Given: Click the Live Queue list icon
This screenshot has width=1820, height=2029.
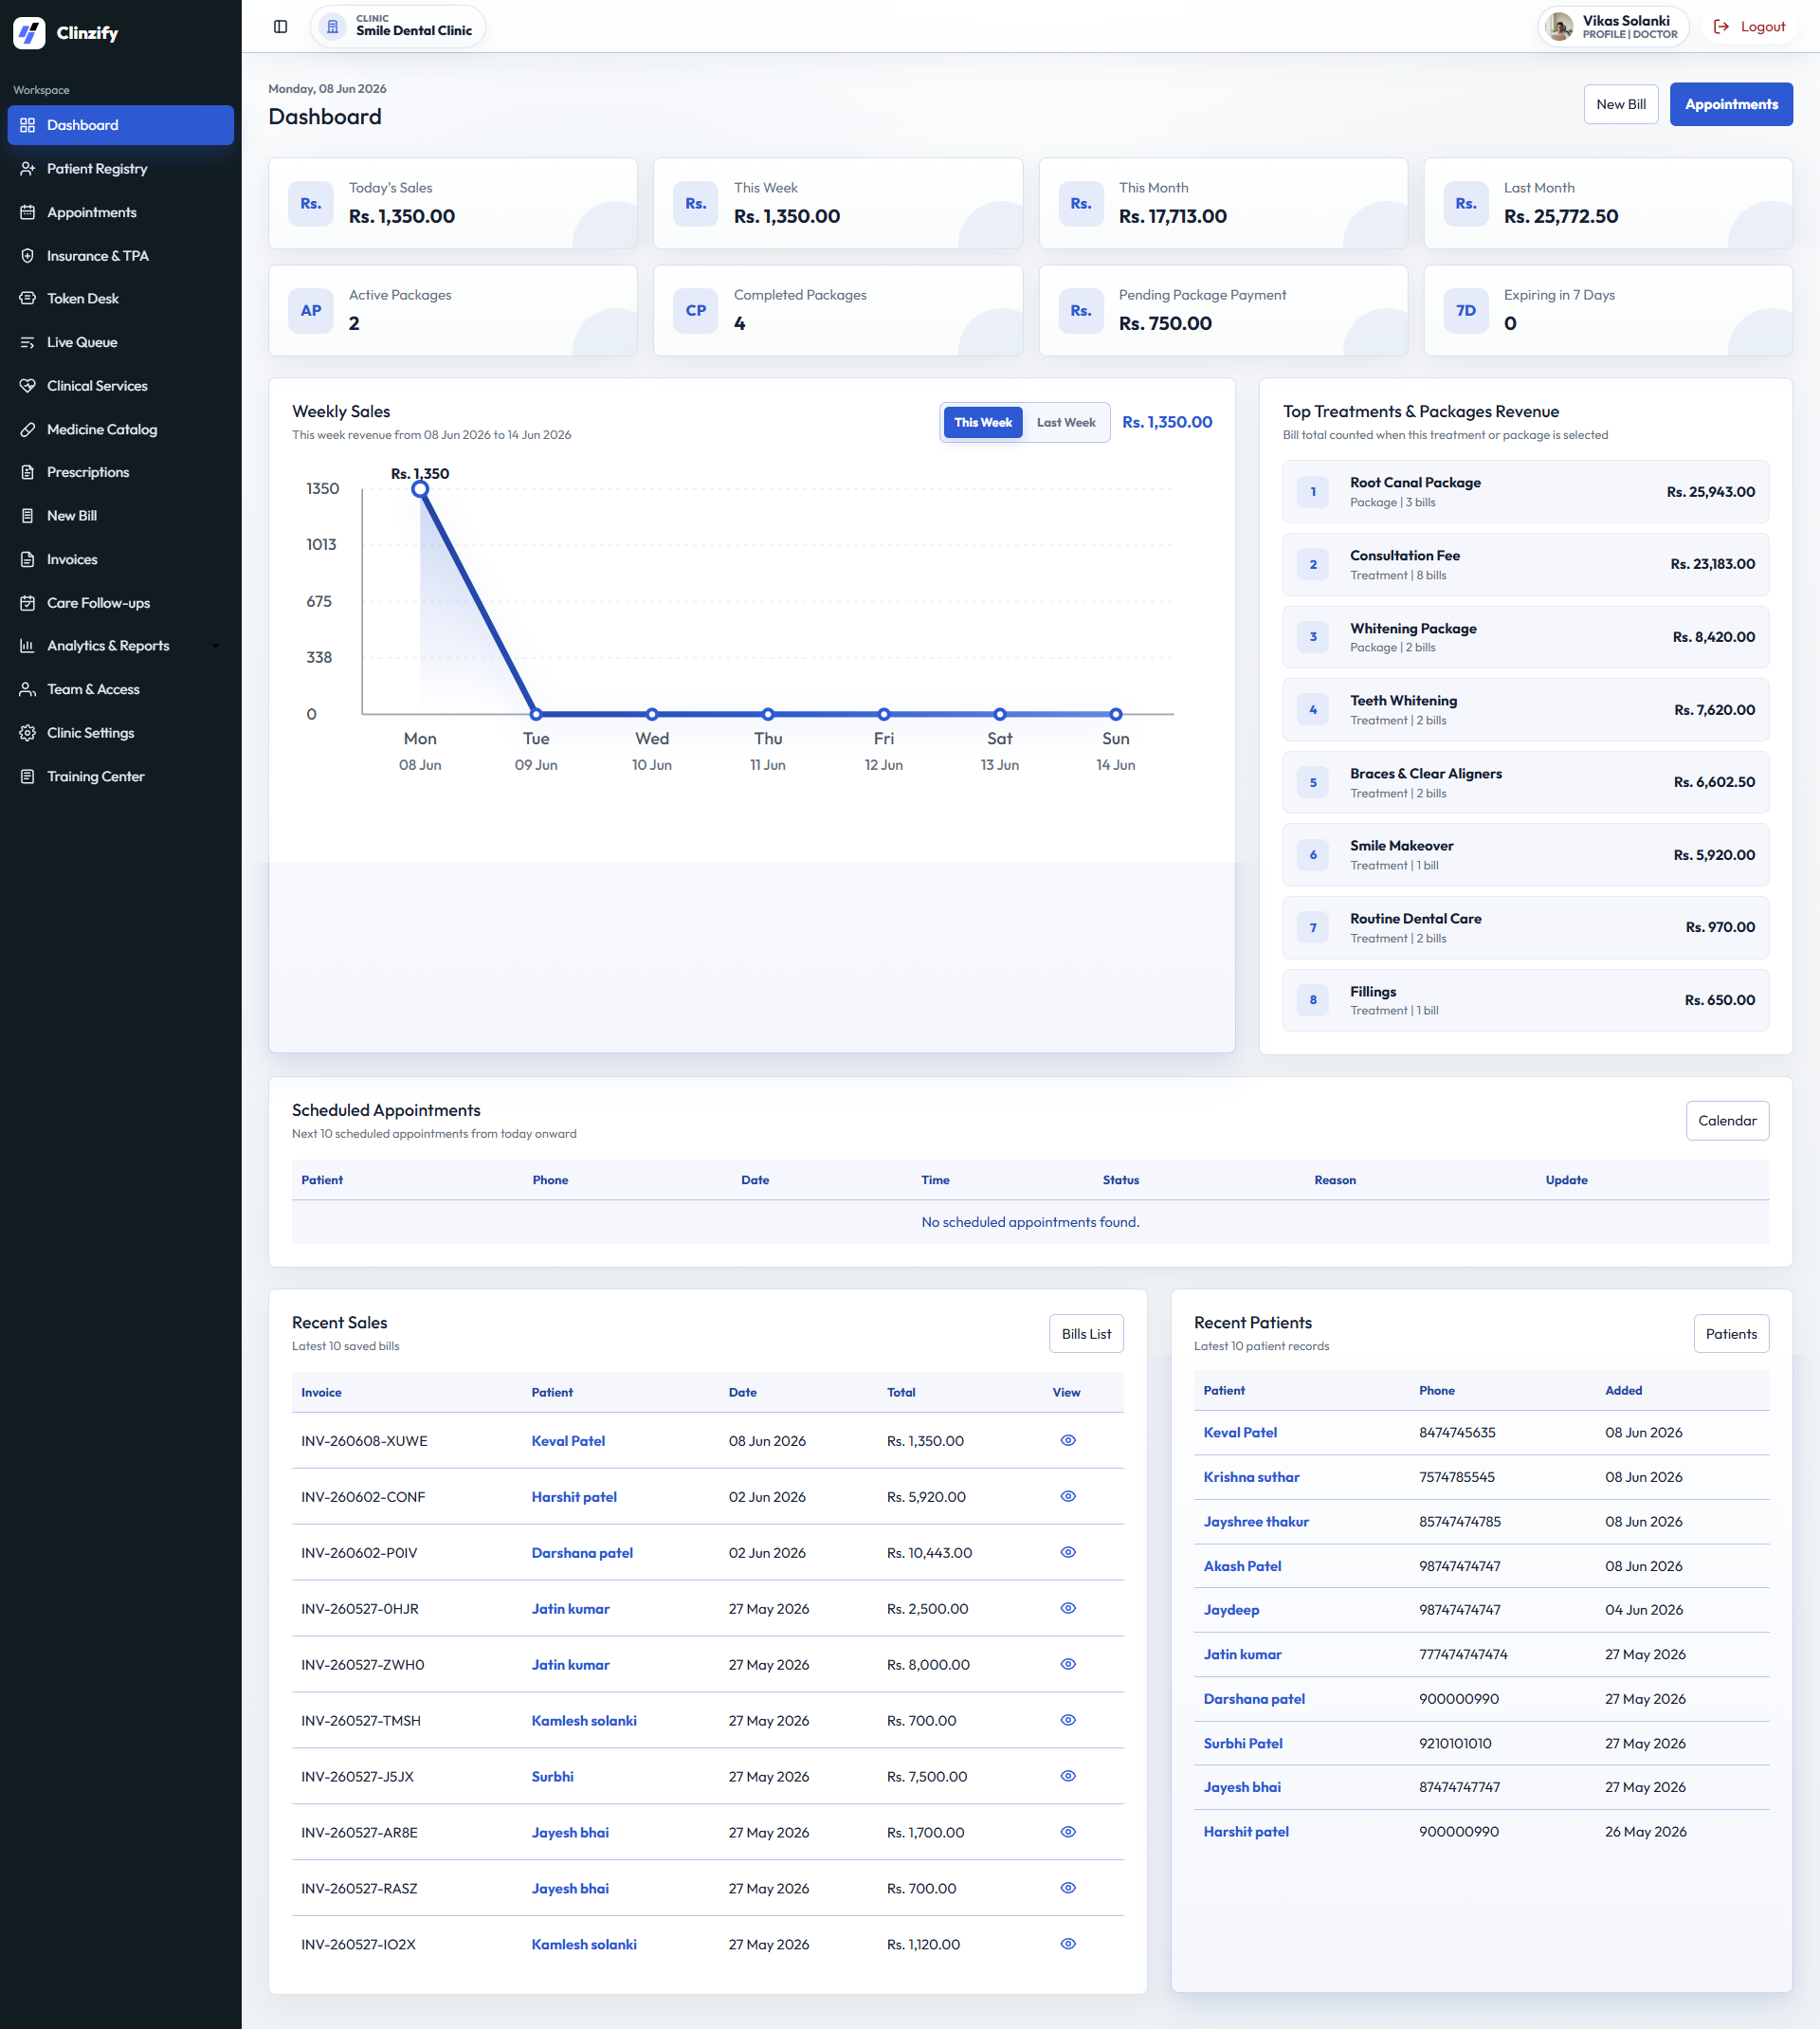Looking at the screenshot, I should coord(28,342).
